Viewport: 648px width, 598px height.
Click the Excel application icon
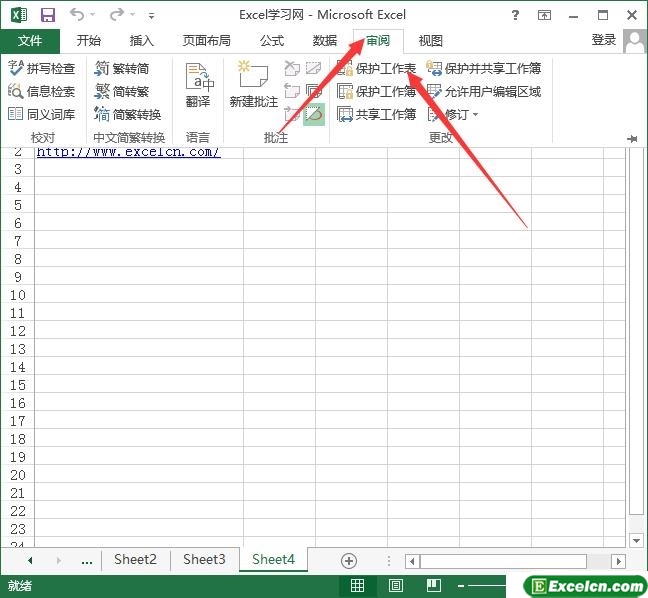[19, 16]
